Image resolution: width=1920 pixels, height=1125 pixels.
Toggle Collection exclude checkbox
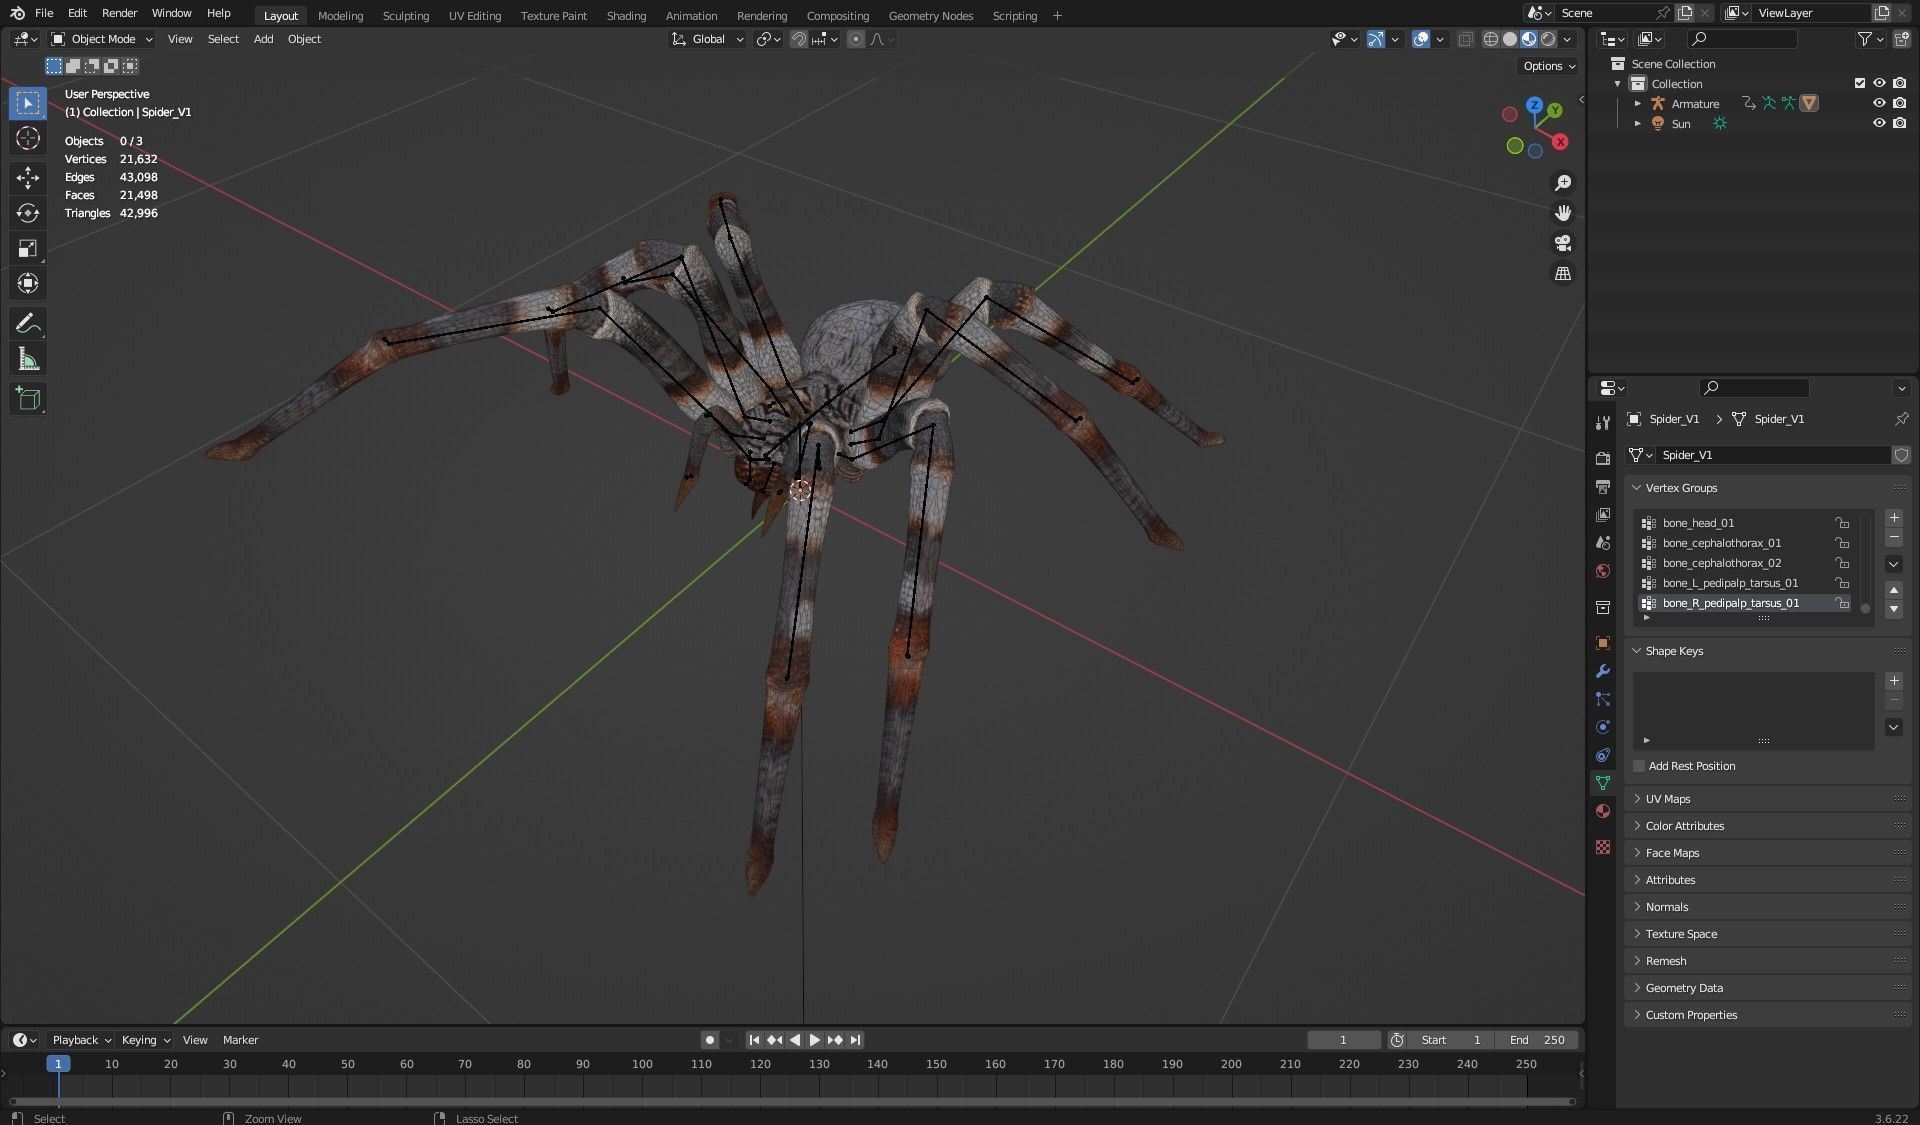coord(1860,83)
